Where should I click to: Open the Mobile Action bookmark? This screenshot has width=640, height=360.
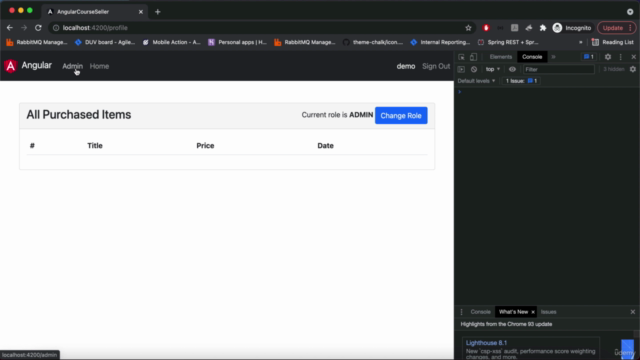(x=171, y=42)
